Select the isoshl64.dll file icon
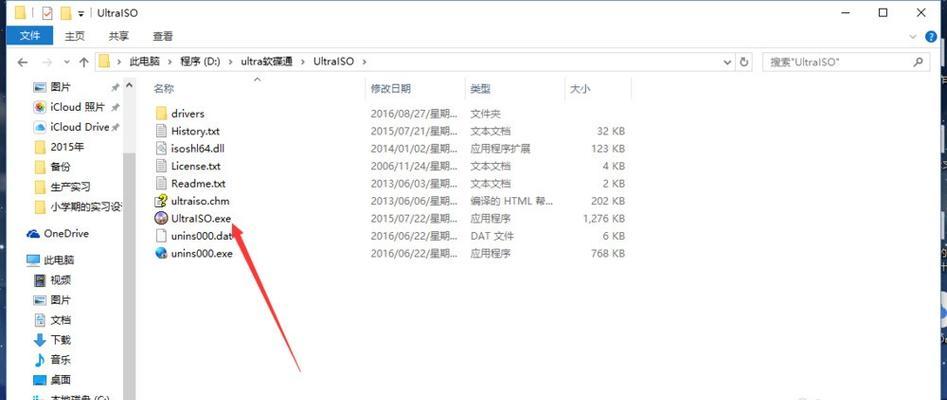This screenshot has height=400, width=947. click(x=161, y=149)
